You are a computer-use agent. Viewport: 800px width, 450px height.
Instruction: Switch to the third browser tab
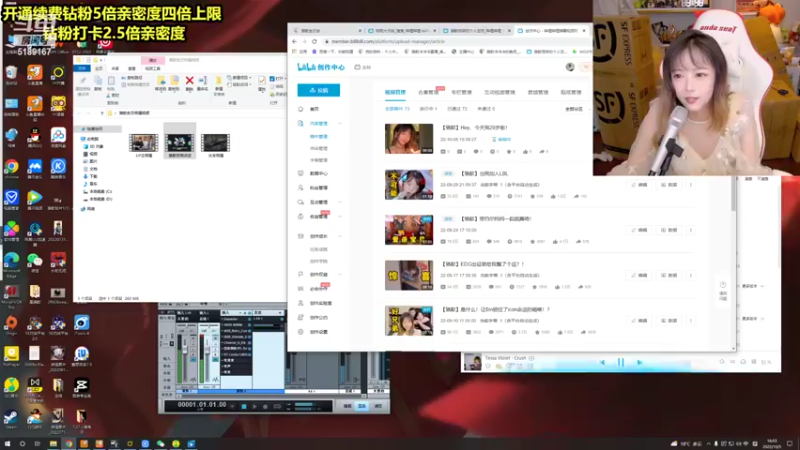pos(475,31)
